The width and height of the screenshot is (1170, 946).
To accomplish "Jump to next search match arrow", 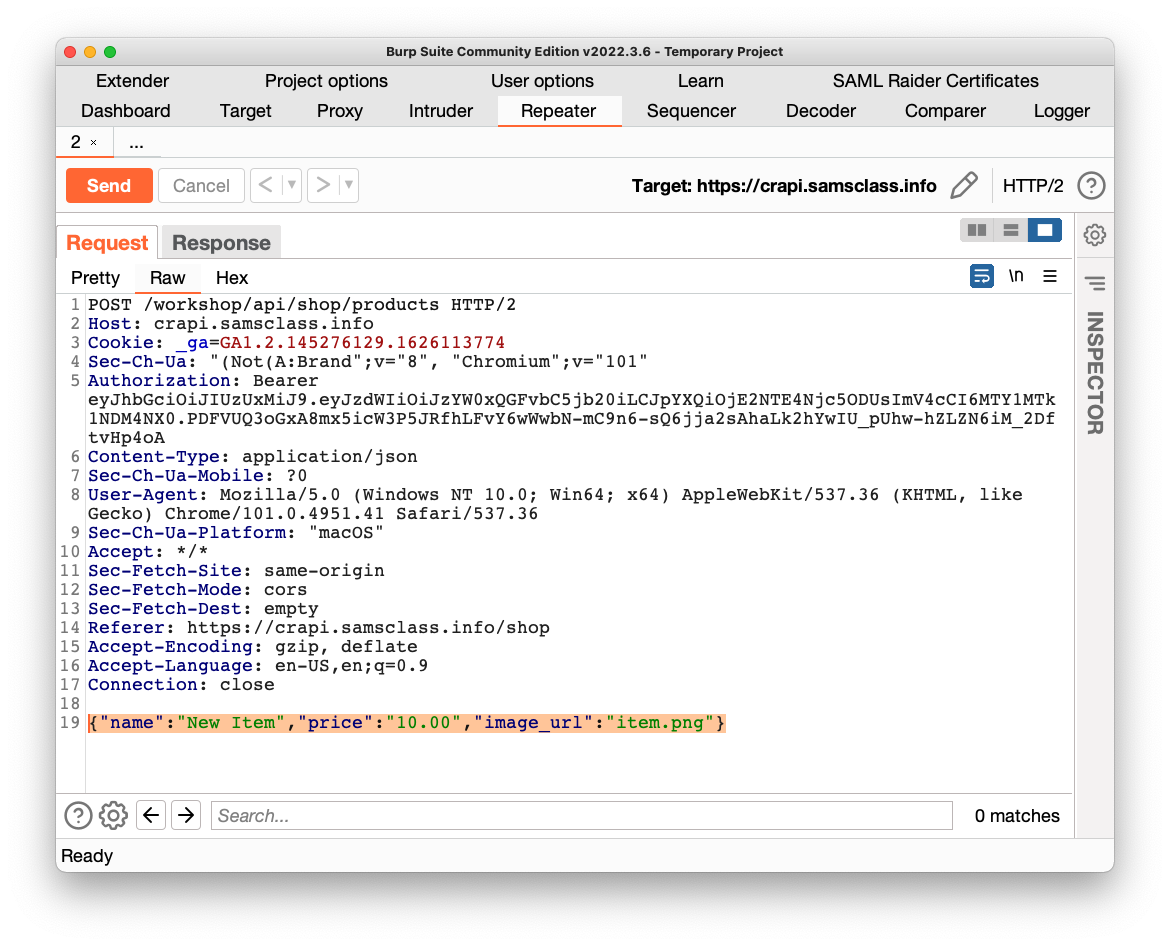I will 187,815.
